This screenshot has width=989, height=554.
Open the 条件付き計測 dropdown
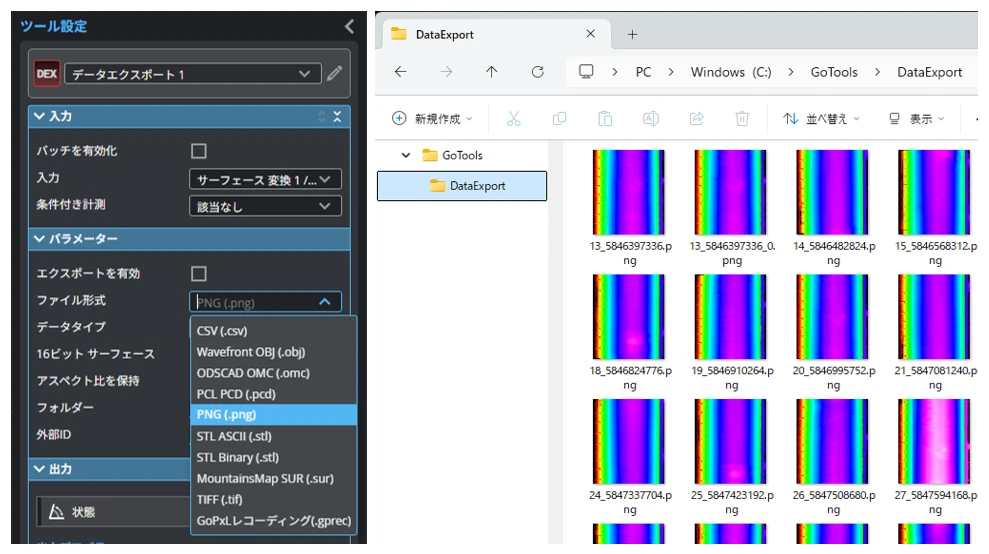tap(265, 206)
